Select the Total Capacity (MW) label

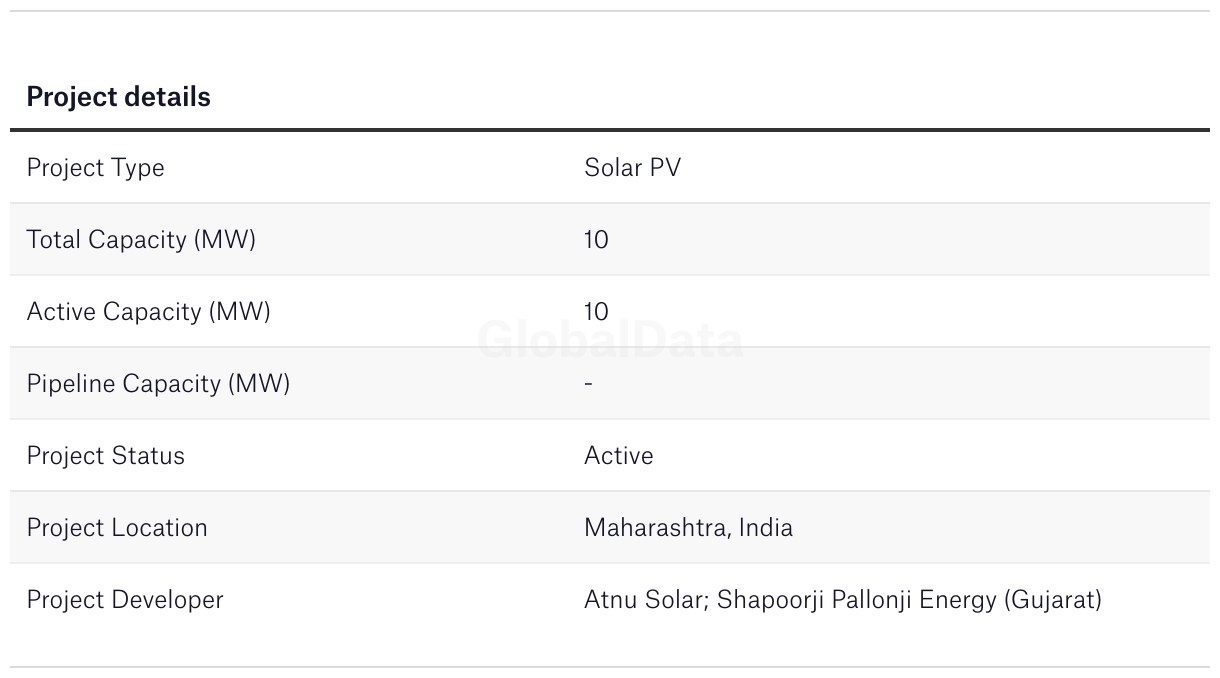point(141,240)
